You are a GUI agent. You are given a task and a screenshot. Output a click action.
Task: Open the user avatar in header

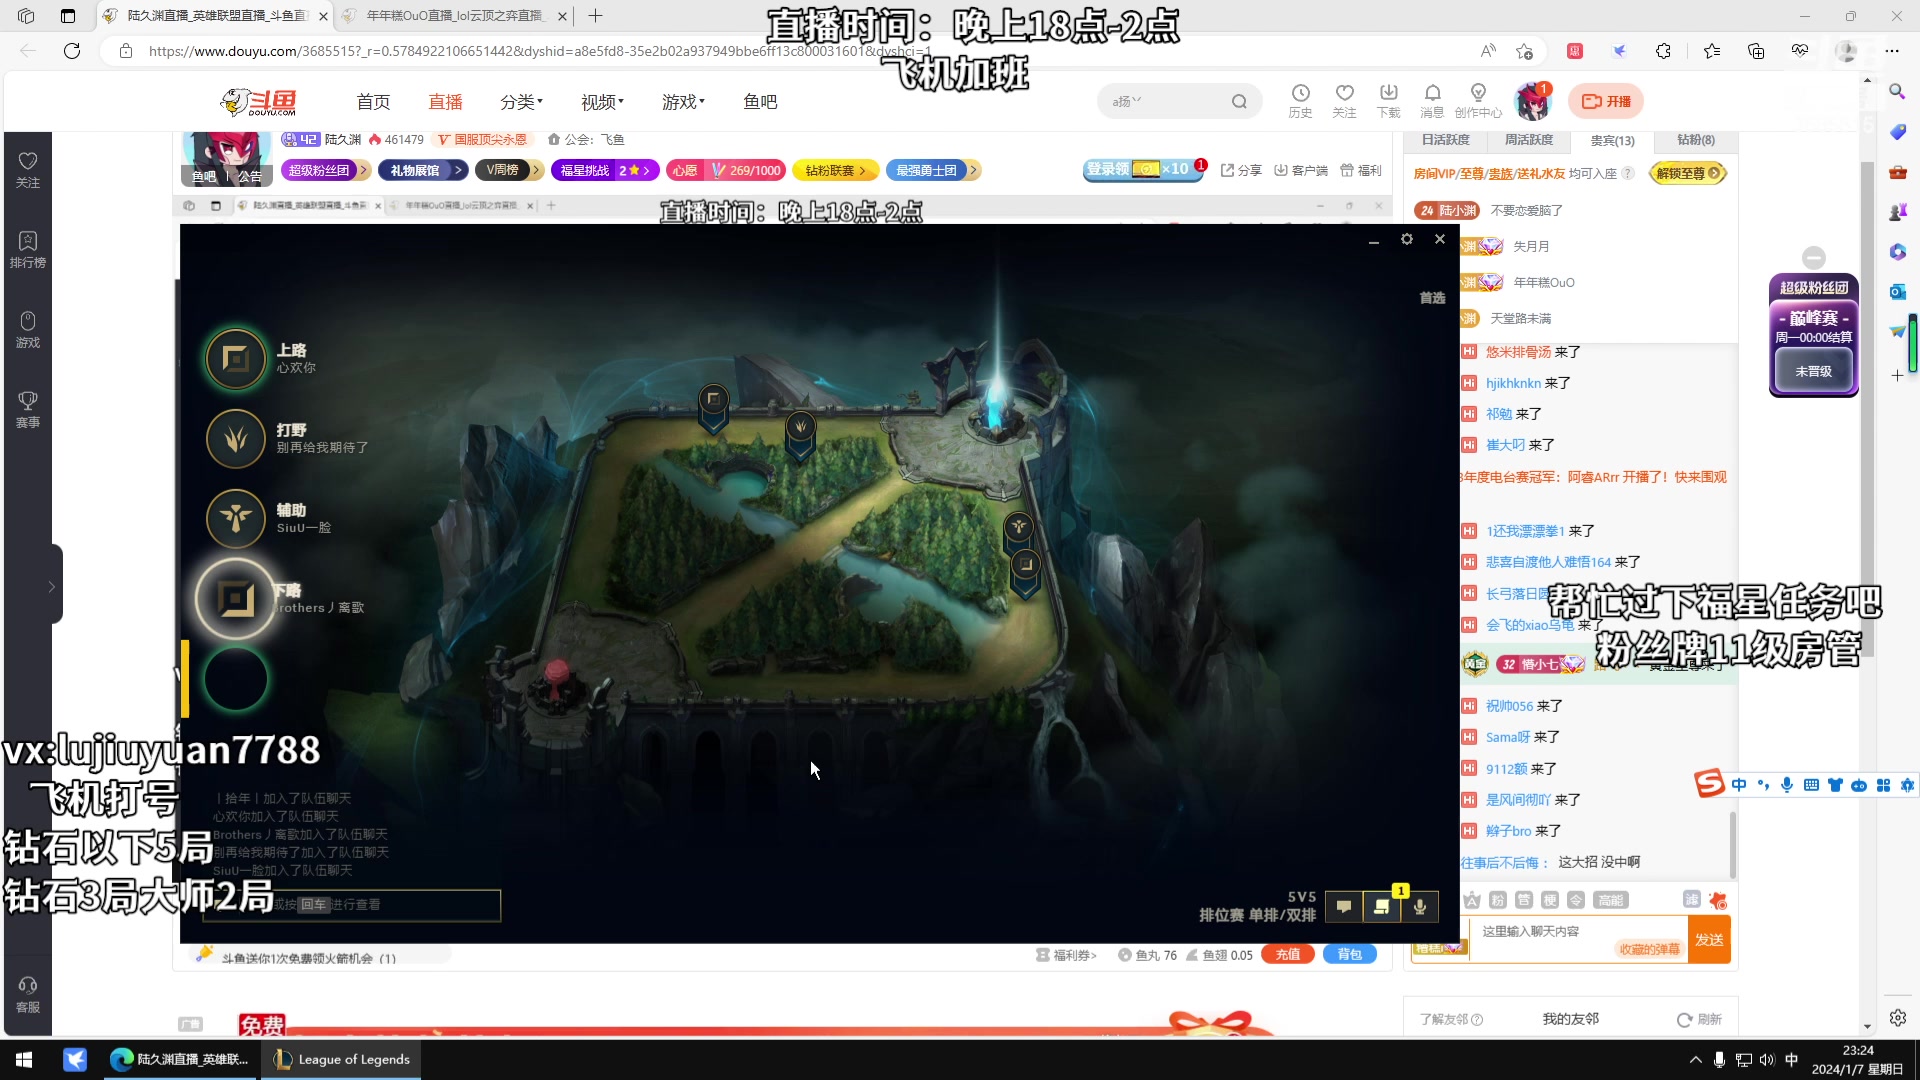[1531, 101]
